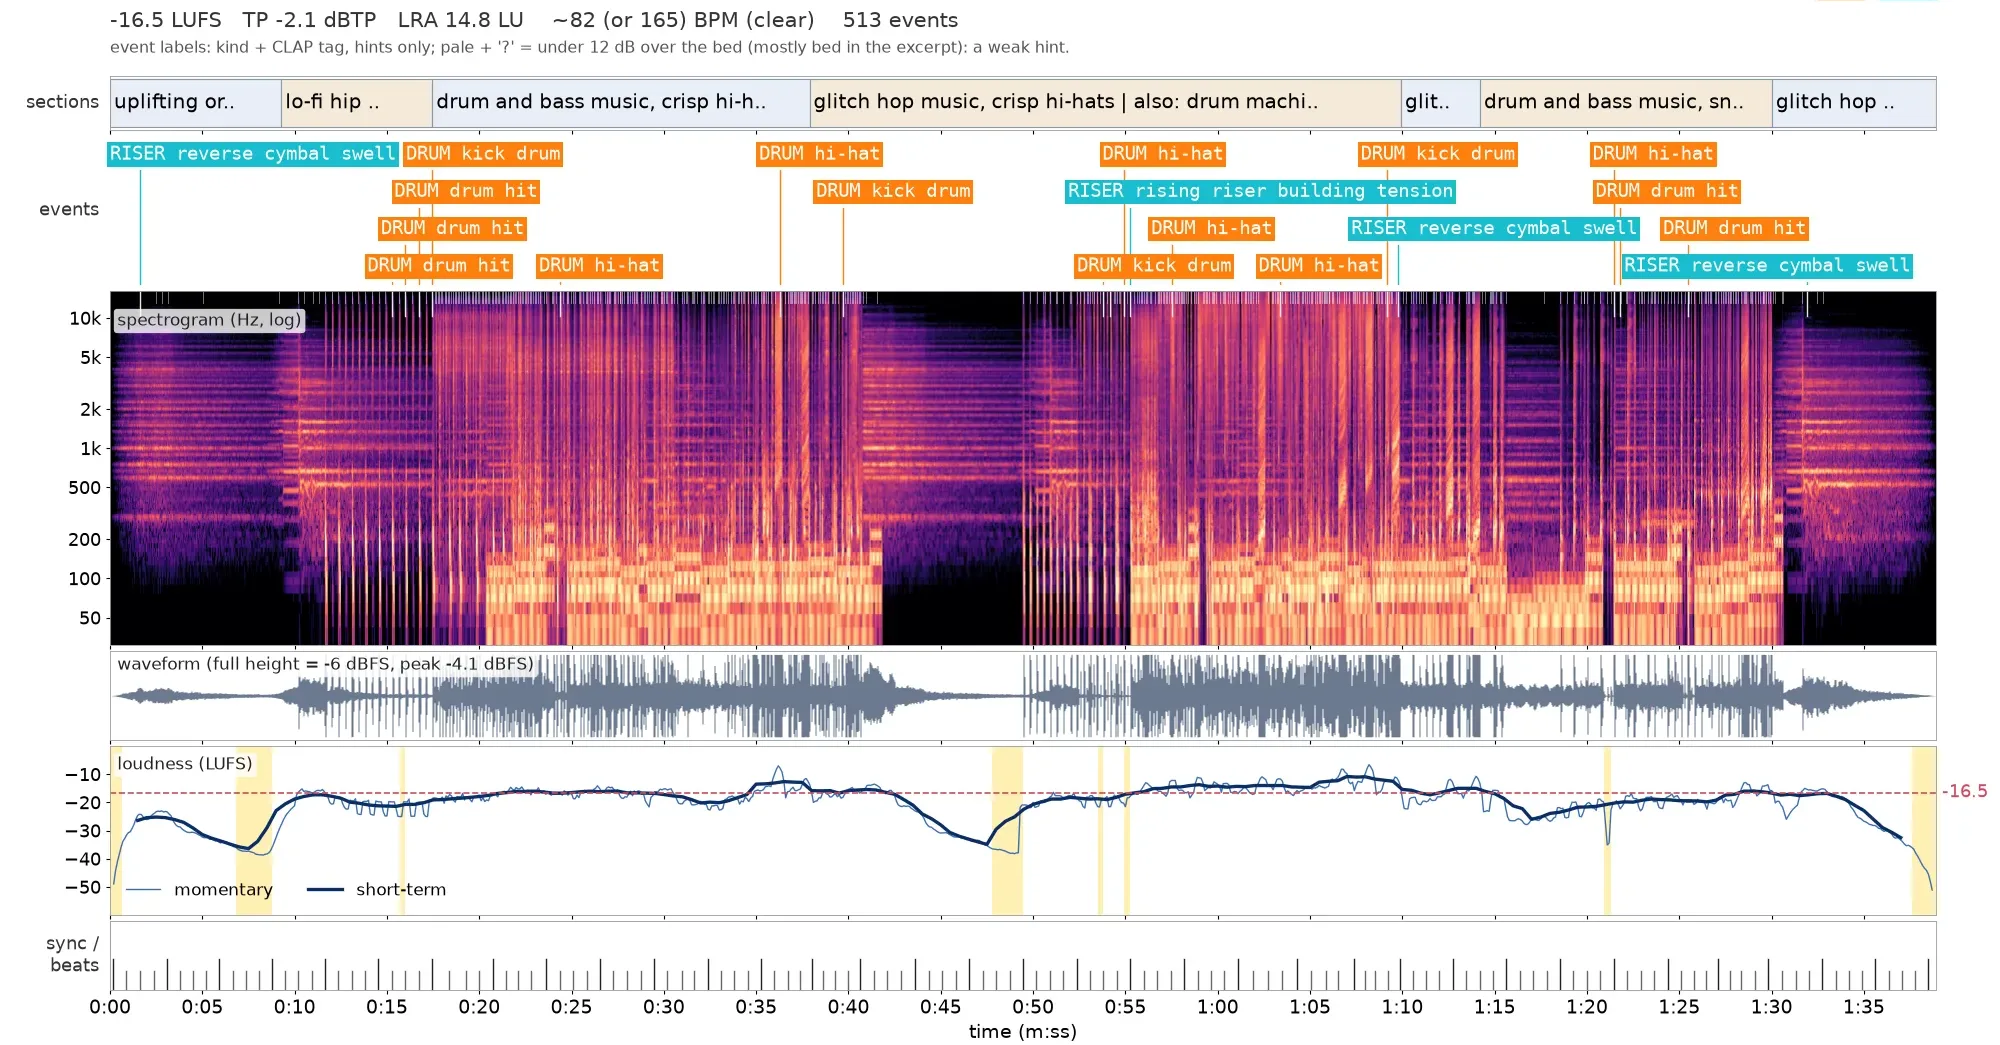
Task: Click the 'sync / beats' row label
Action: (x=73, y=954)
